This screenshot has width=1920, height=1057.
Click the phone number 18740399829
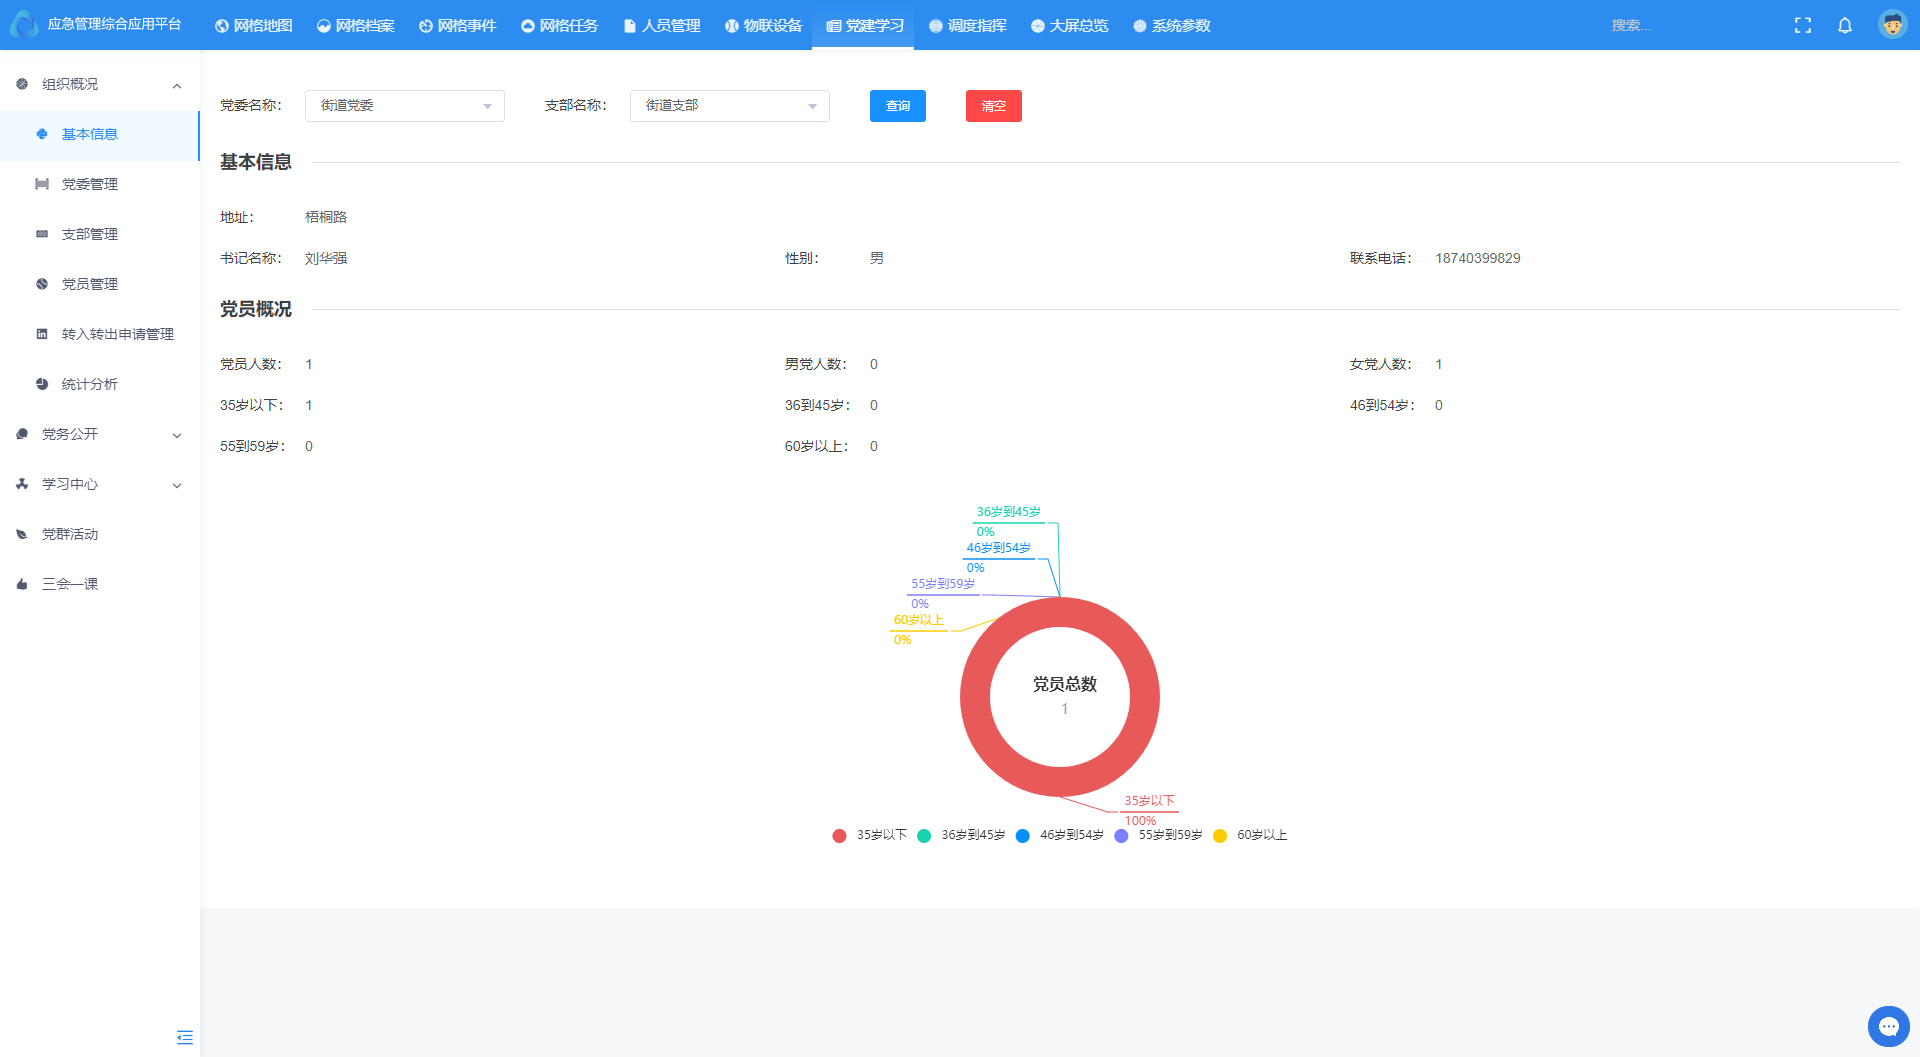(1477, 258)
